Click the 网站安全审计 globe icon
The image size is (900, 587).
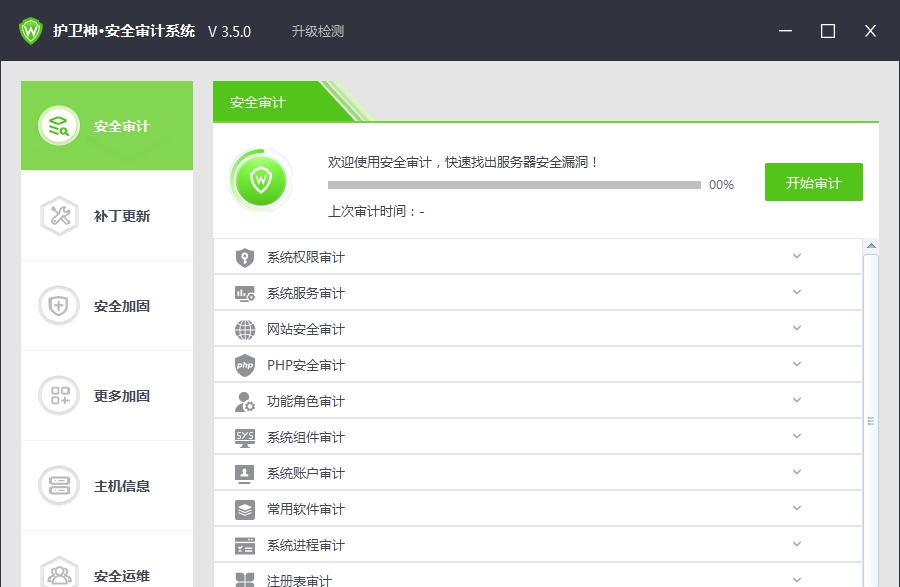pos(243,328)
